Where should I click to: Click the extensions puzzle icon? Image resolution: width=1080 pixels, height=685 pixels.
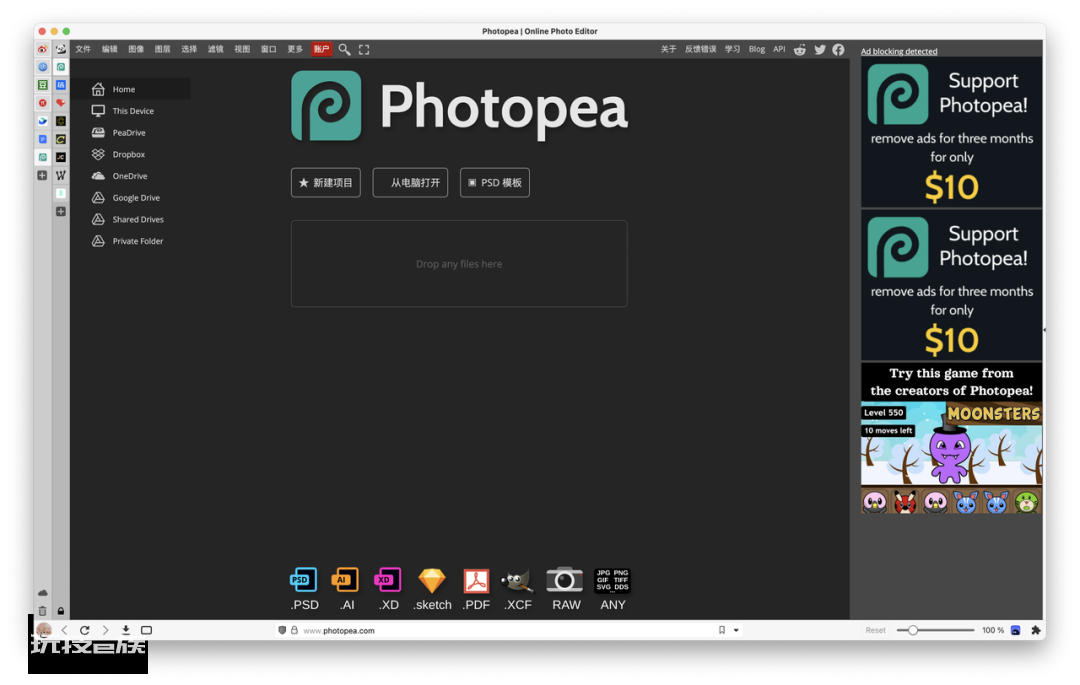coord(1035,630)
